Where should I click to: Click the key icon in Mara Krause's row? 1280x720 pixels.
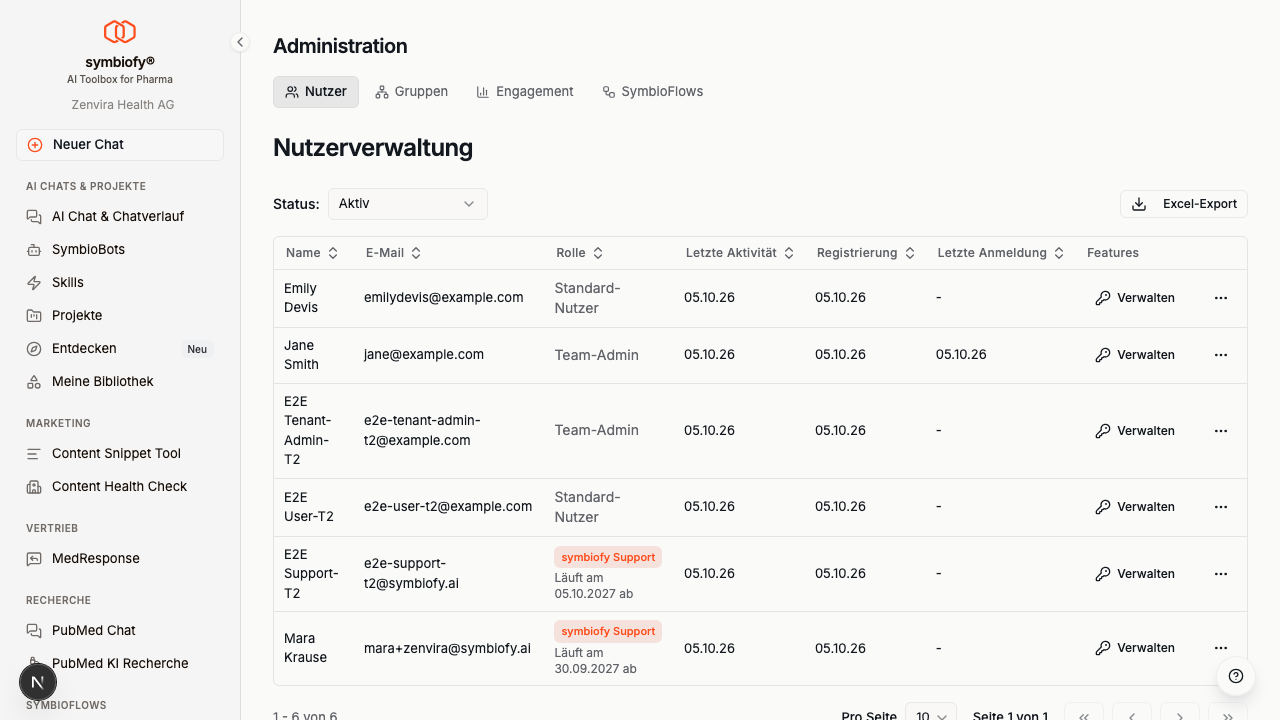1103,648
